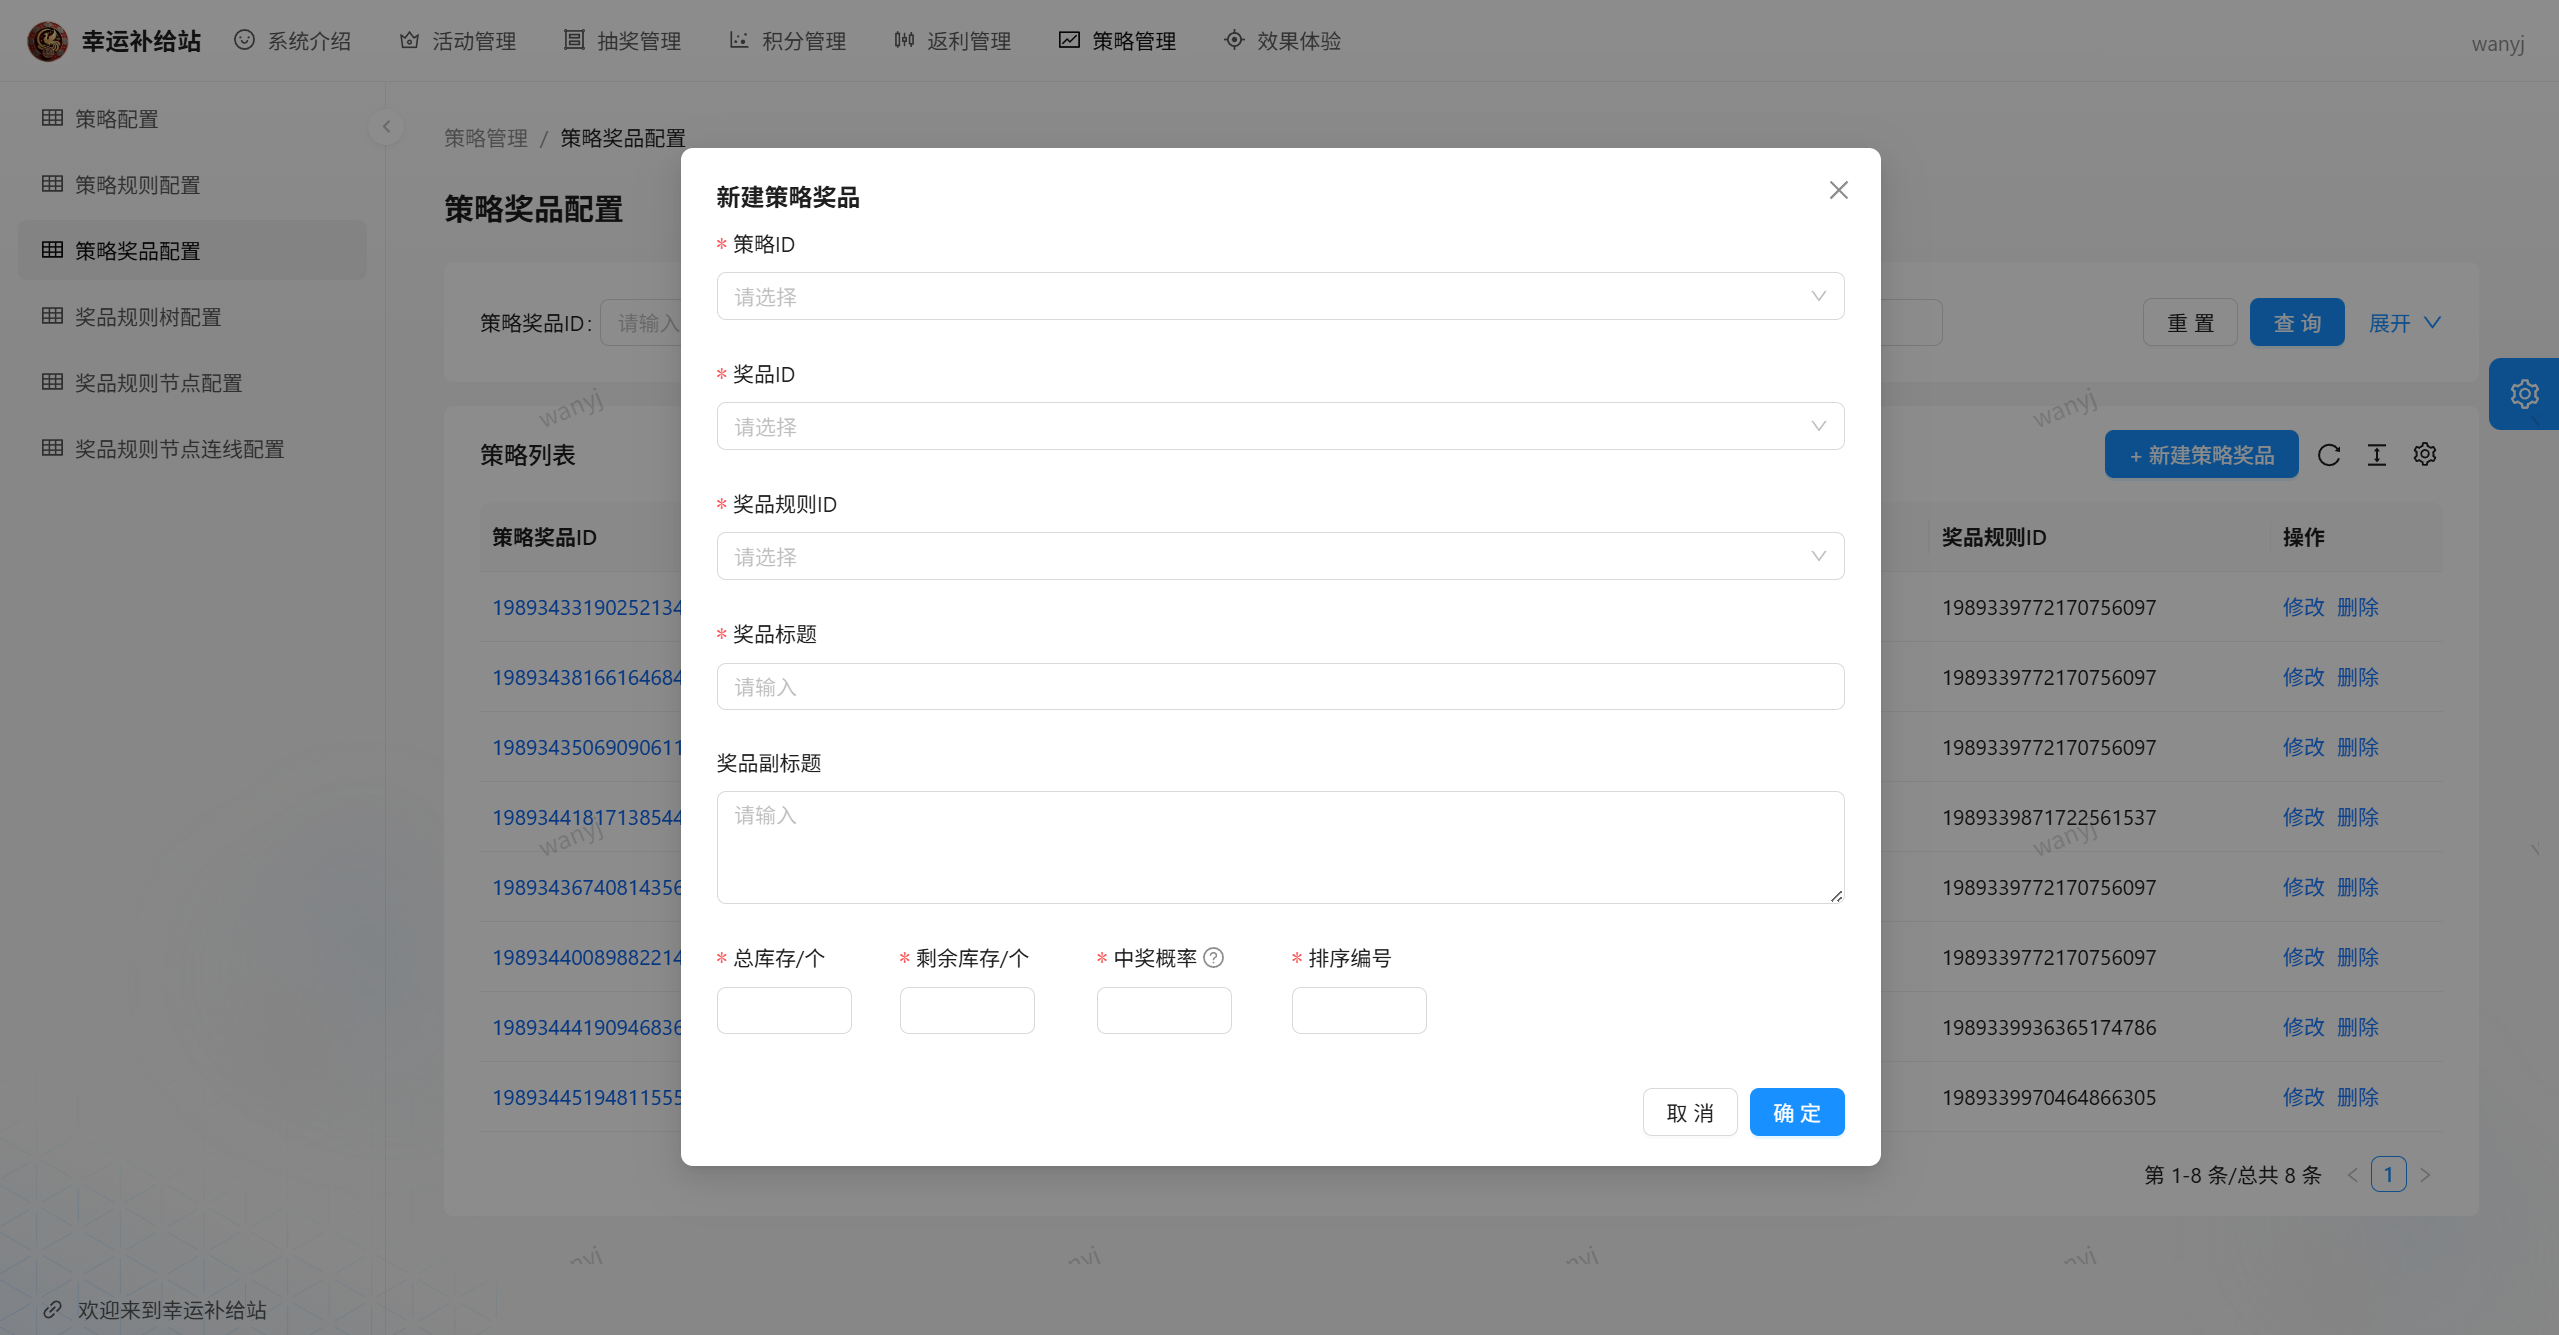
Task: Select 奖品规则树配置 in sidebar
Action: pyautogui.click(x=148, y=317)
